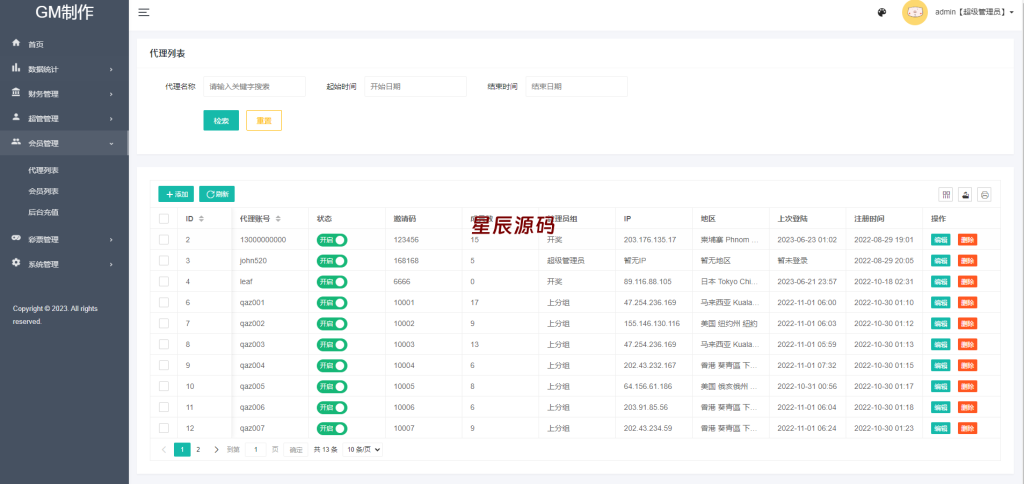This screenshot has width=1024, height=484.
Task: Click the previous page arrow
Action: pos(164,449)
